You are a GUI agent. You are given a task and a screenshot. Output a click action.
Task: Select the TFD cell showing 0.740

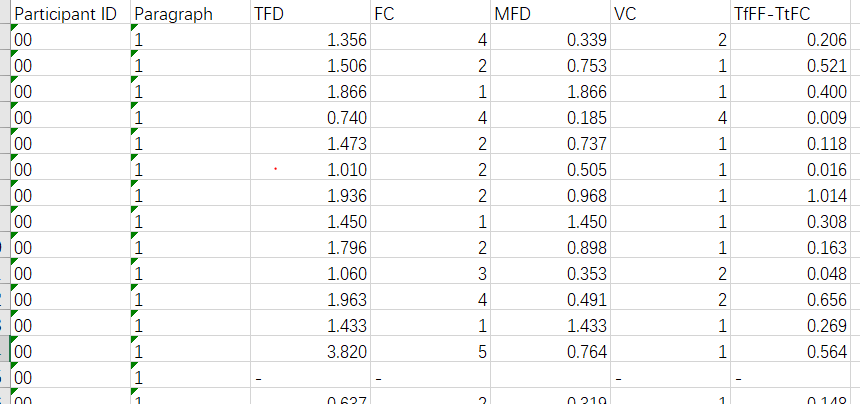click(310, 115)
